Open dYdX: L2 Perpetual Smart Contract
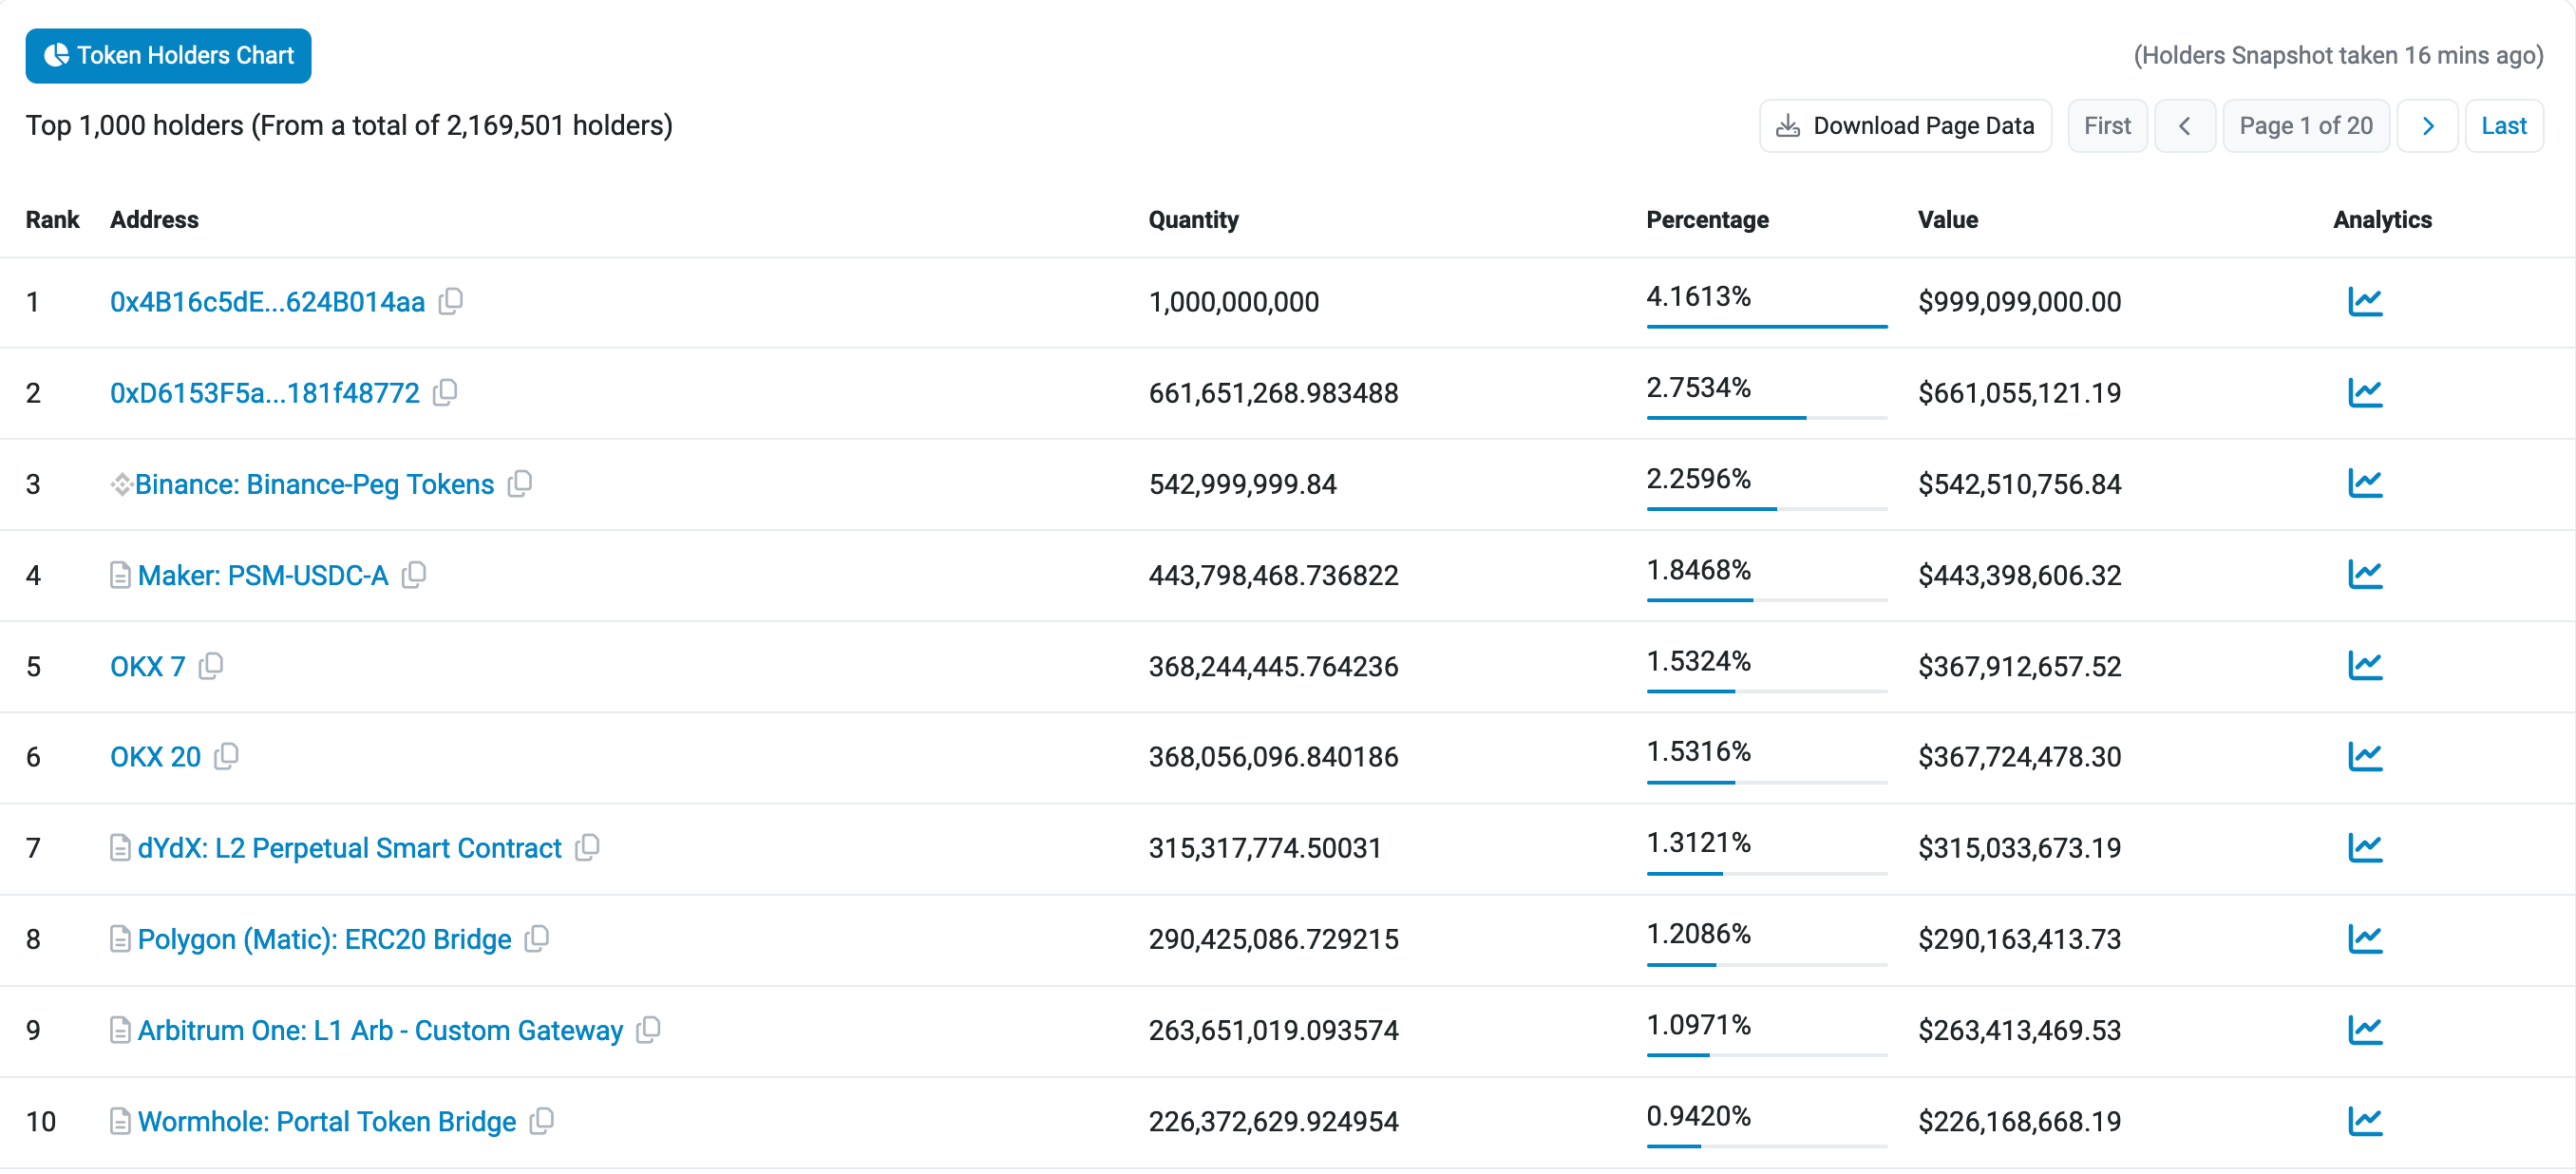The image size is (2576, 1174). (x=350, y=847)
